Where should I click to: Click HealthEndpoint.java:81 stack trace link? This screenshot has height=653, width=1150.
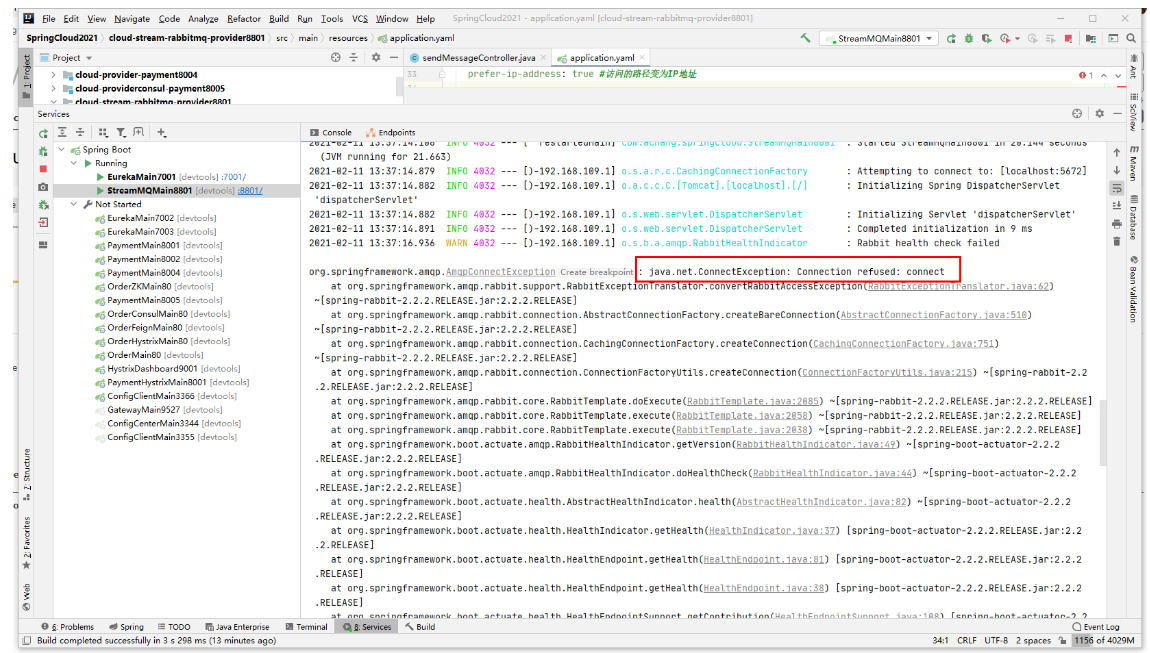point(763,560)
